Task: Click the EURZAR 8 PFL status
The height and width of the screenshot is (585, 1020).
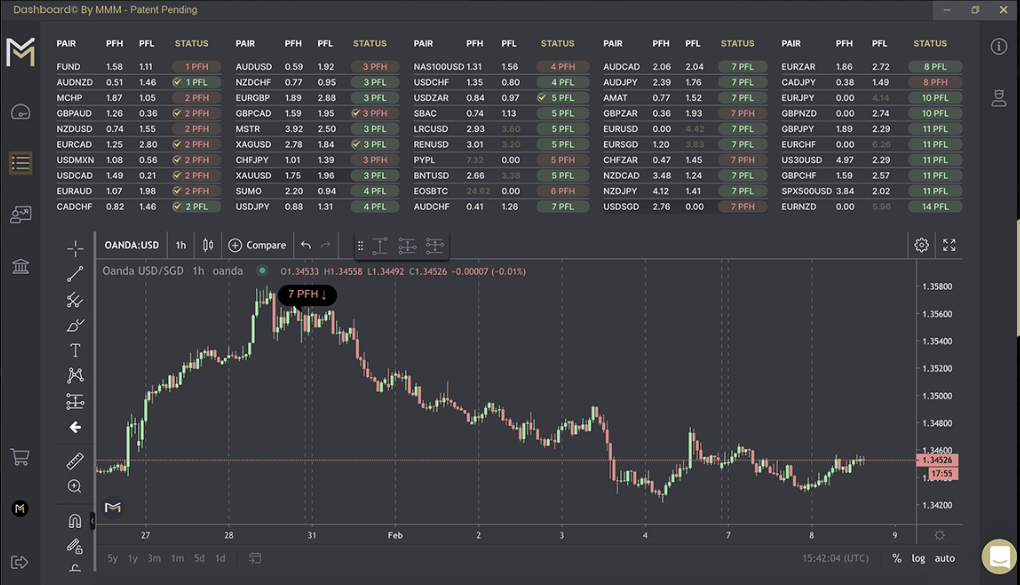Action: point(935,67)
